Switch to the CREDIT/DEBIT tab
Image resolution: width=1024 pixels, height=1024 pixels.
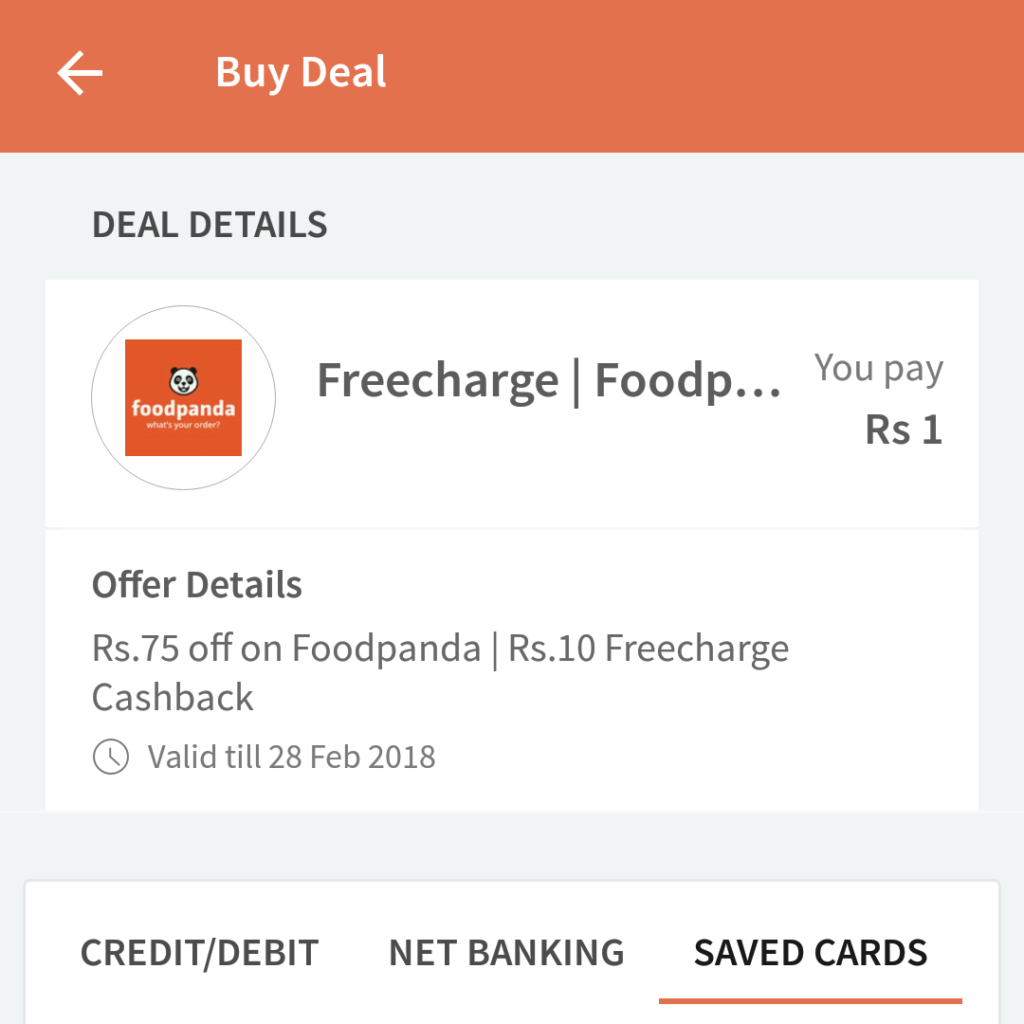(x=199, y=953)
